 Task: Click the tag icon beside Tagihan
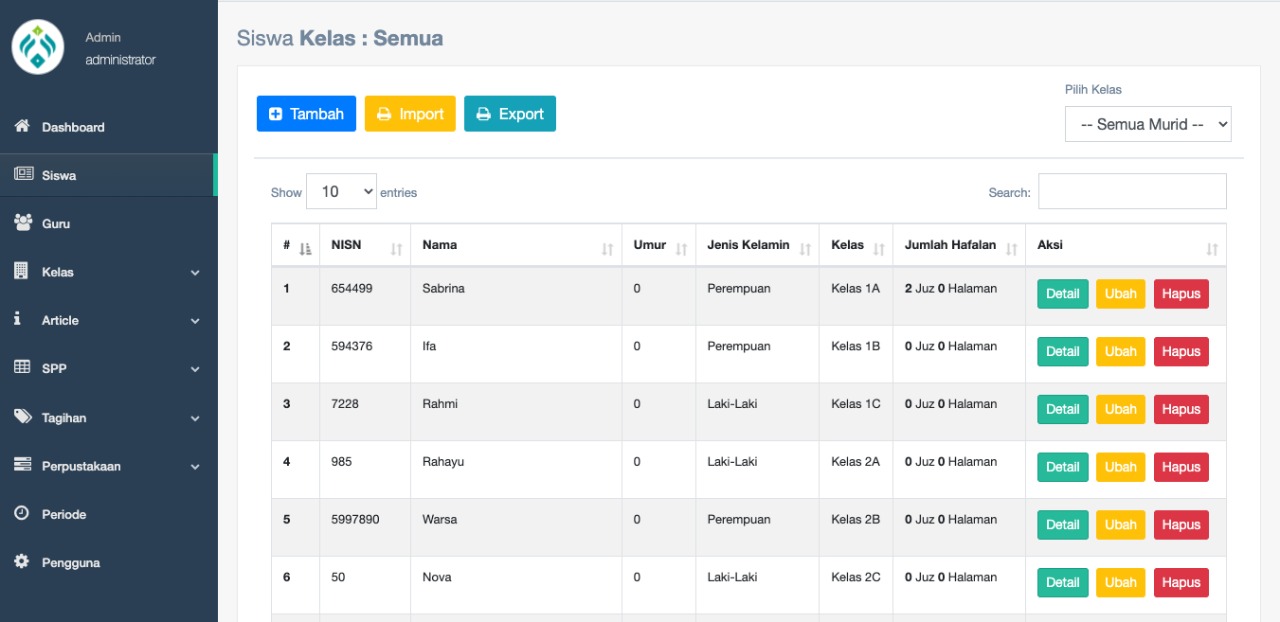coord(22,417)
